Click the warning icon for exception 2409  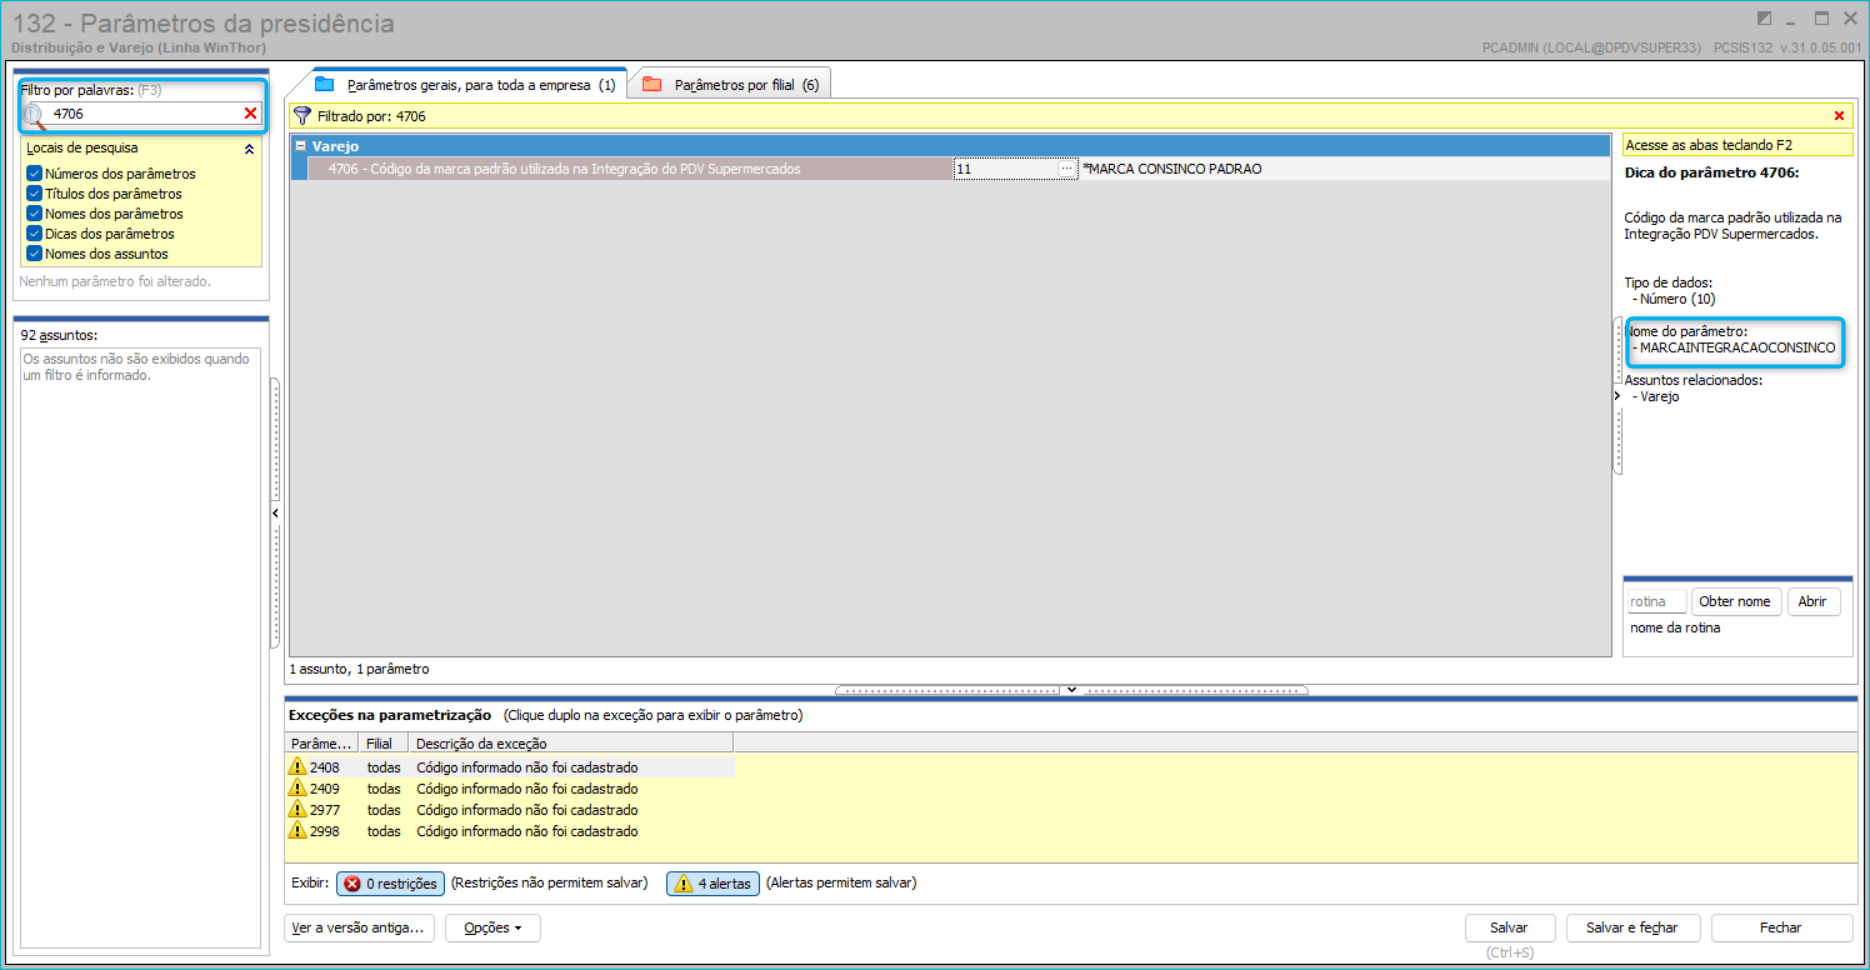pos(297,788)
